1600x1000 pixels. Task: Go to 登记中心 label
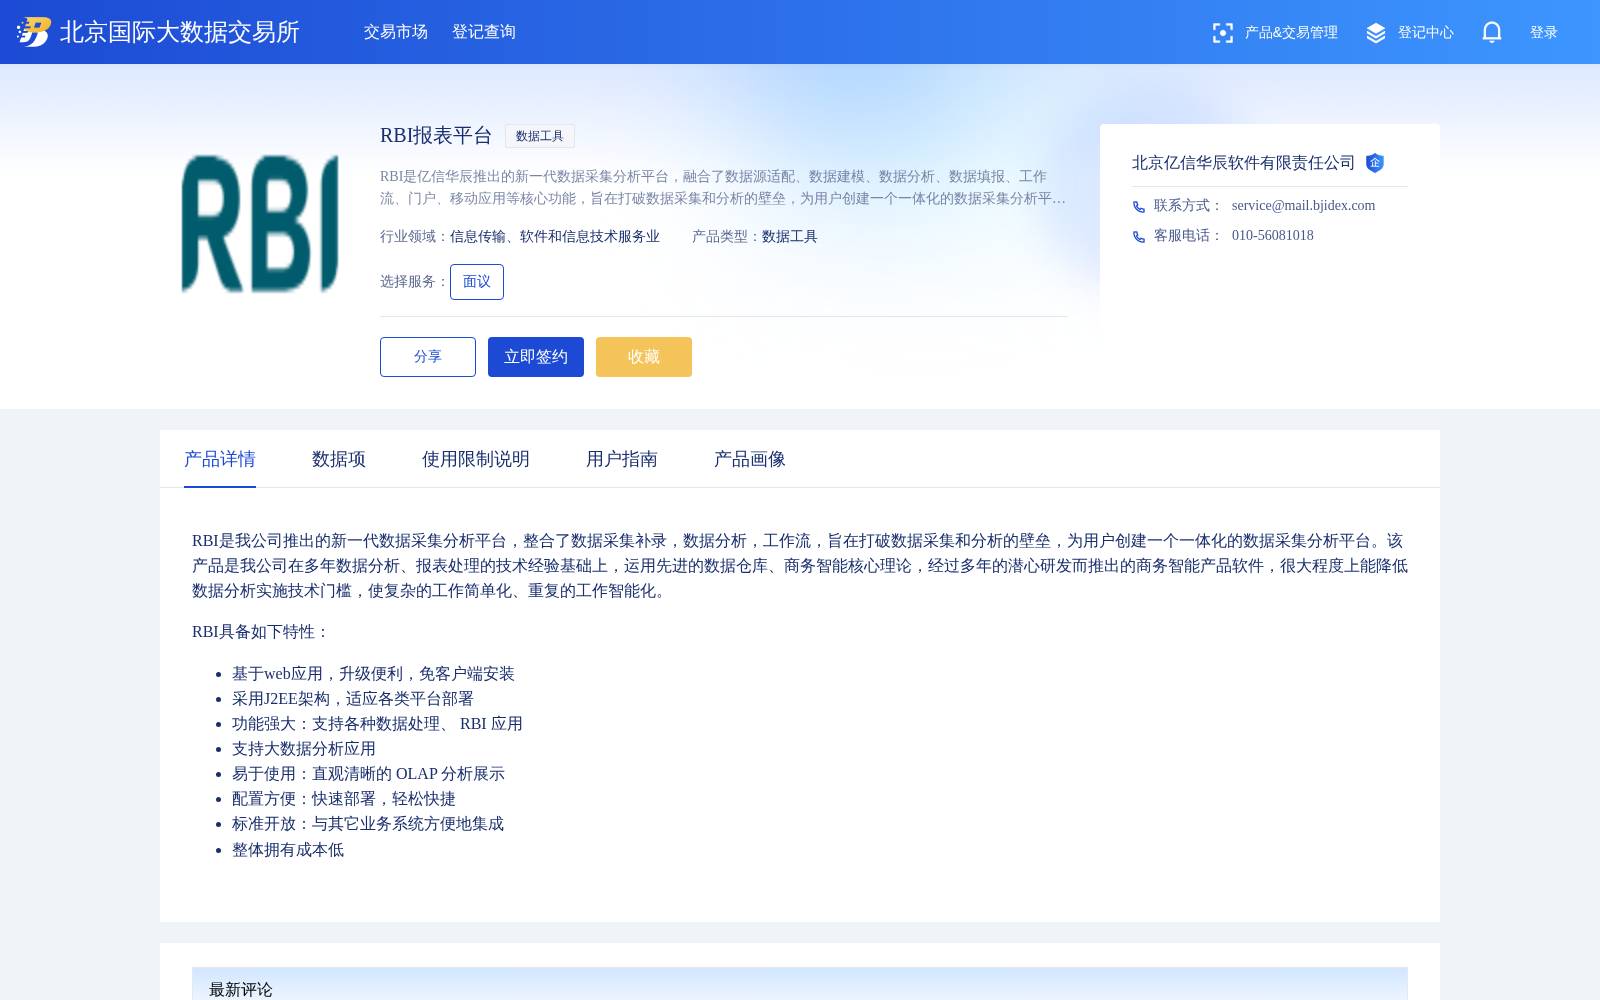(x=1426, y=33)
